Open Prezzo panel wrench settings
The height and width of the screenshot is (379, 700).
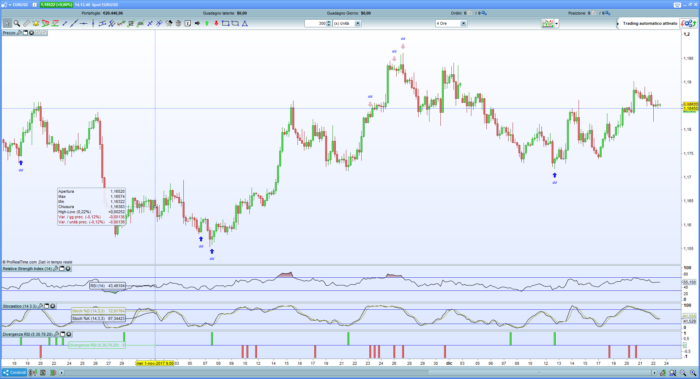(19, 33)
